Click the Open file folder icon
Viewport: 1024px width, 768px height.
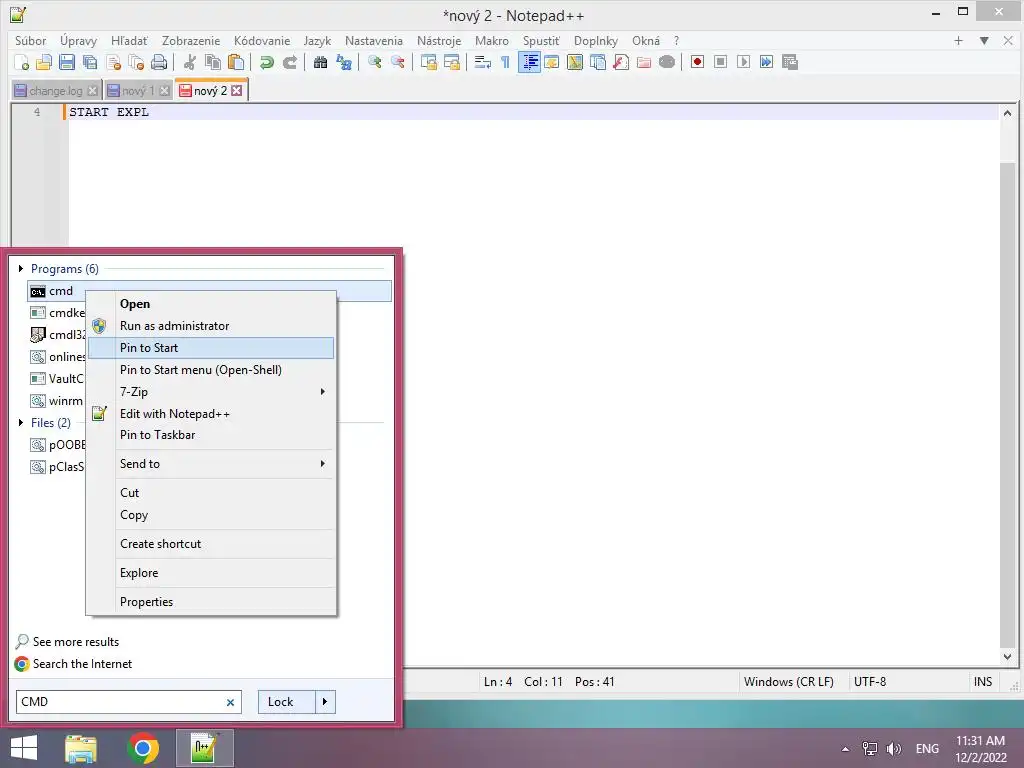pyautogui.click(x=44, y=62)
